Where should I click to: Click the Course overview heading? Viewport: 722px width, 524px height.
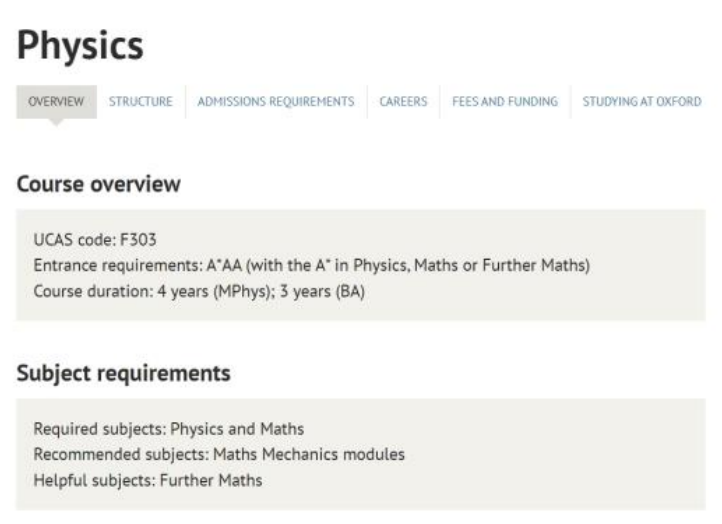(98, 184)
